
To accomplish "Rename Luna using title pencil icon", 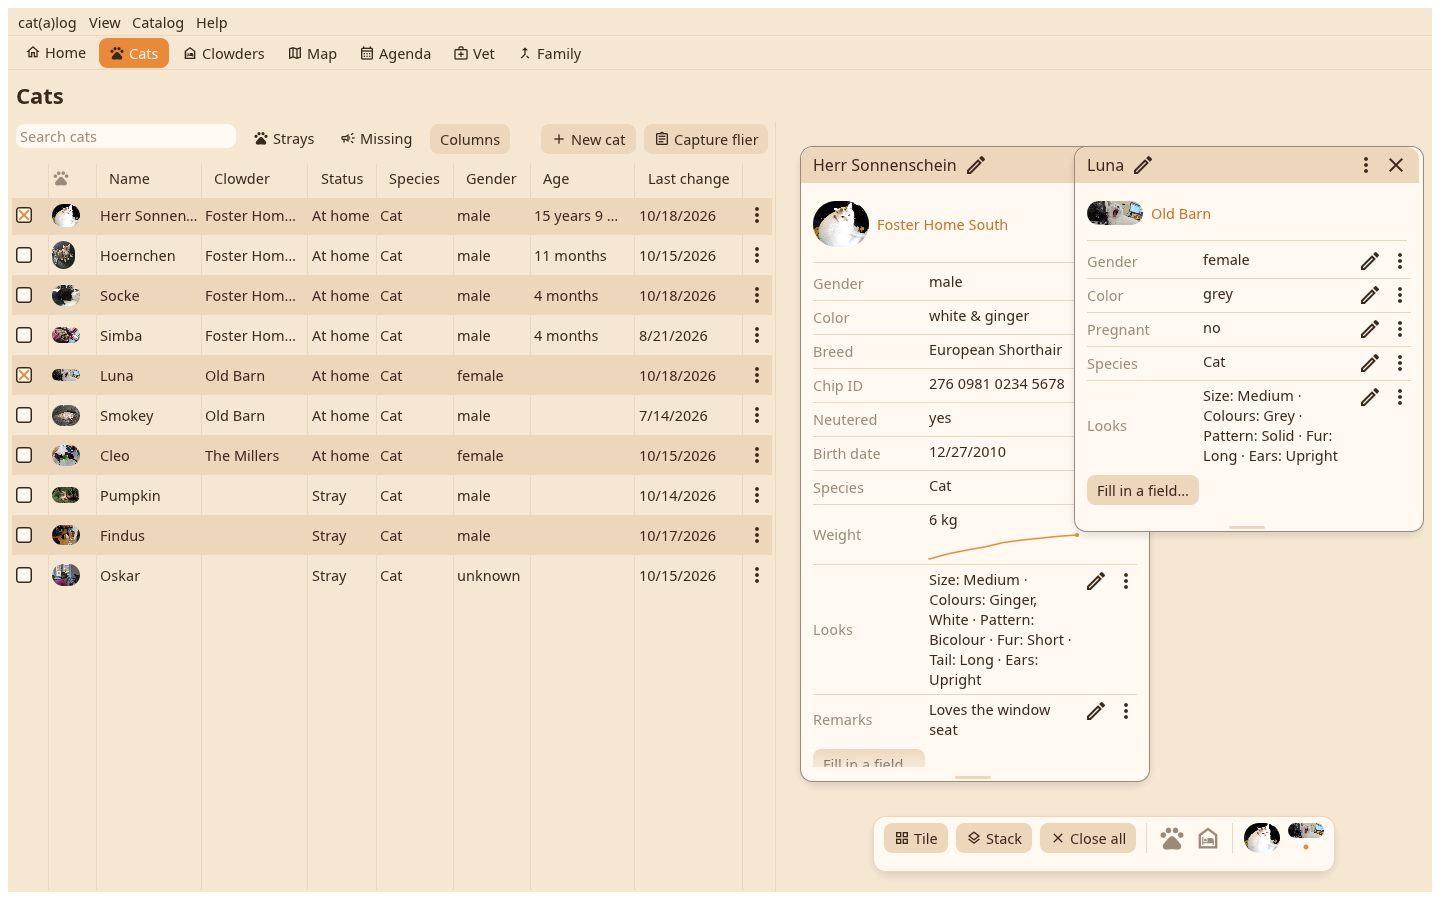I will [1143, 165].
